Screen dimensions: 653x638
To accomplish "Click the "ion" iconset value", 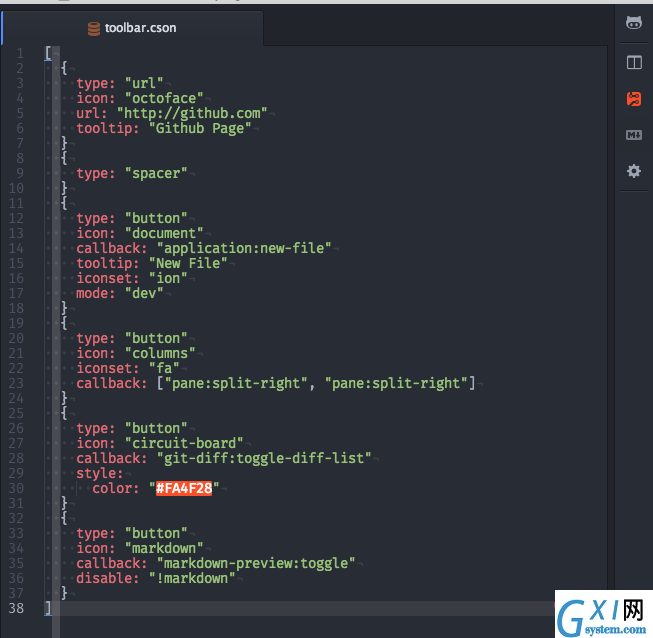I will (x=168, y=278).
